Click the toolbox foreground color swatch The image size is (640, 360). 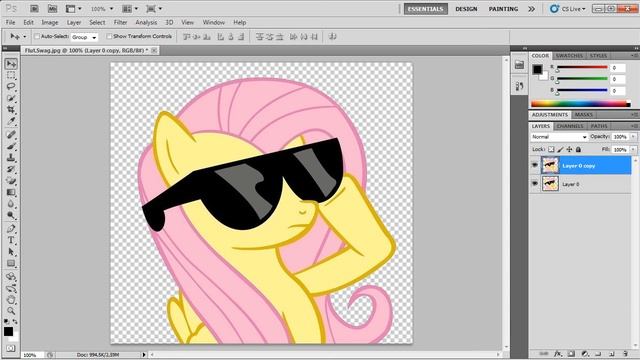pyautogui.click(x=8, y=331)
